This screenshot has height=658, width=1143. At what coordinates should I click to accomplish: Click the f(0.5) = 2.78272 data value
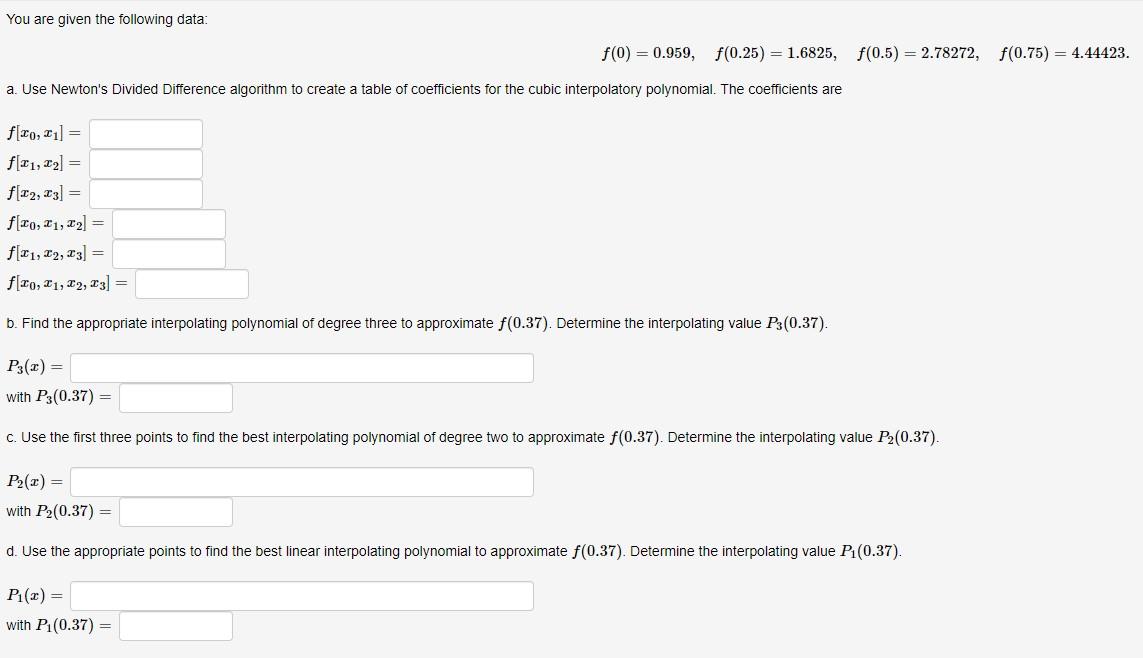pyautogui.click(x=918, y=53)
